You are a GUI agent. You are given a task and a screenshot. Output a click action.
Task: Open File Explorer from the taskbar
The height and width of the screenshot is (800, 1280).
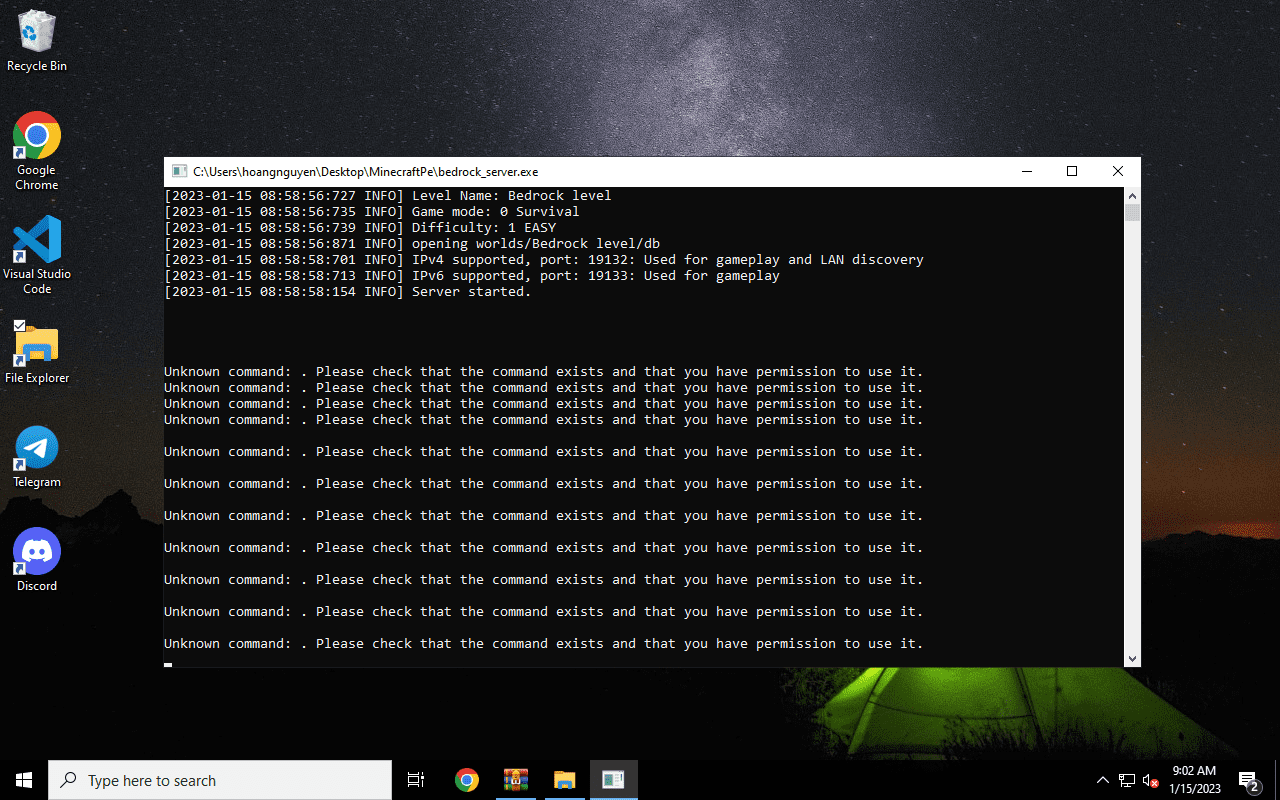(564, 780)
